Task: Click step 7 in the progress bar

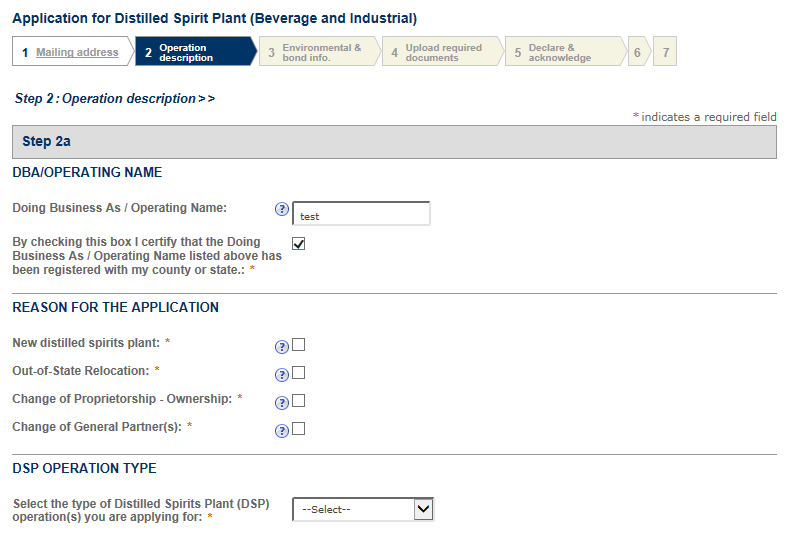Action: coord(665,52)
